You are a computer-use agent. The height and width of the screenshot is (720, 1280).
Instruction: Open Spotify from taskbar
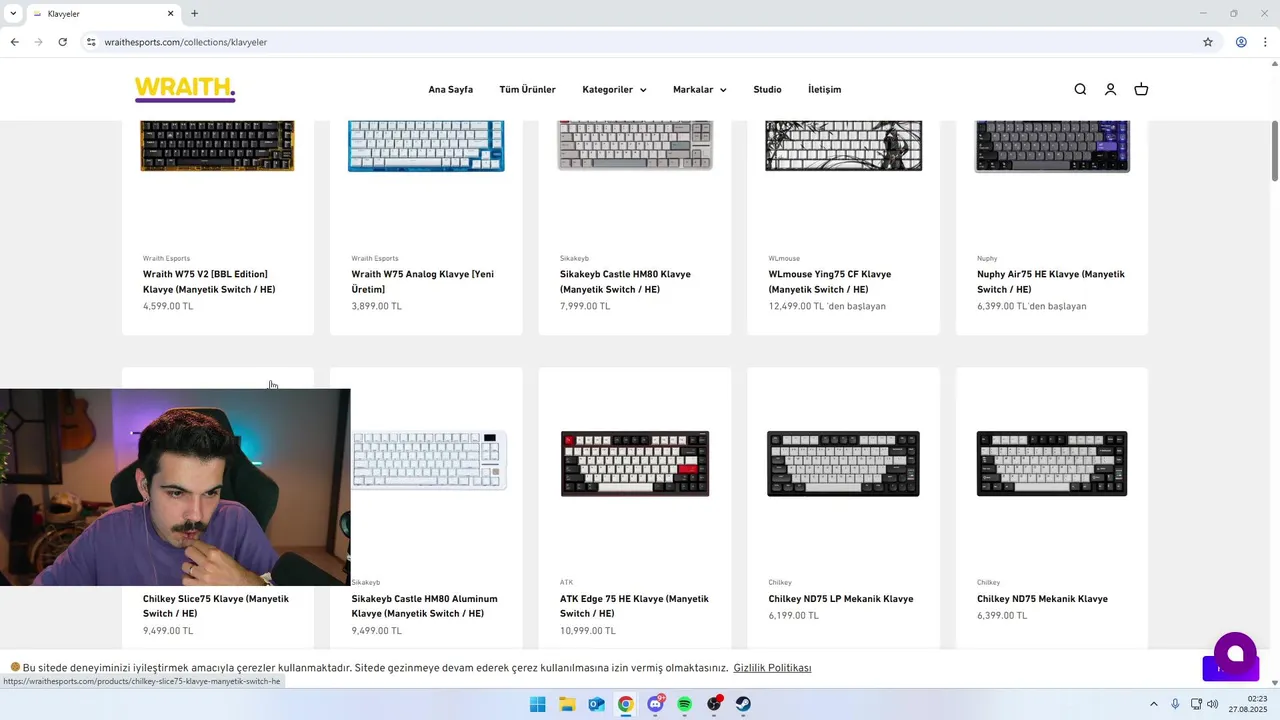click(x=685, y=704)
